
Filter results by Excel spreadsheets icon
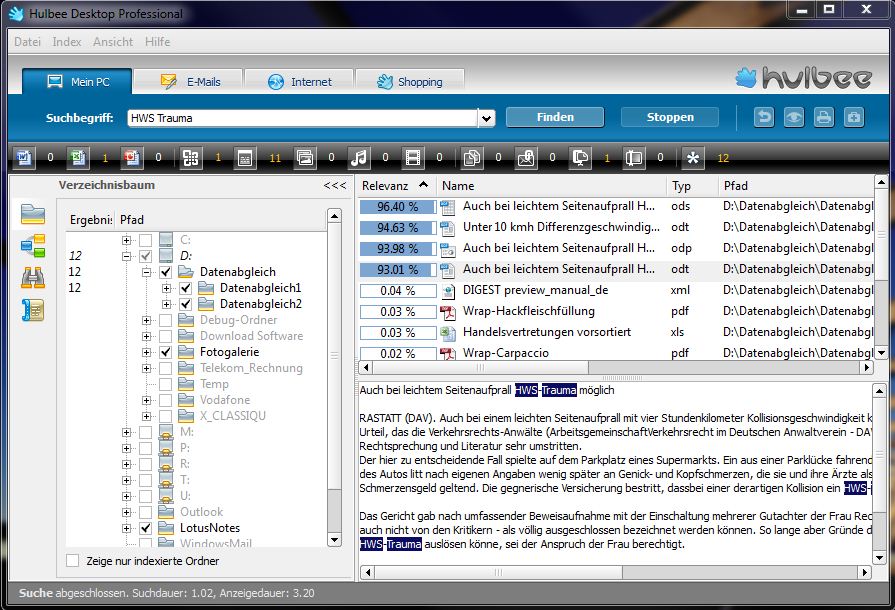pyautogui.click(x=79, y=157)
